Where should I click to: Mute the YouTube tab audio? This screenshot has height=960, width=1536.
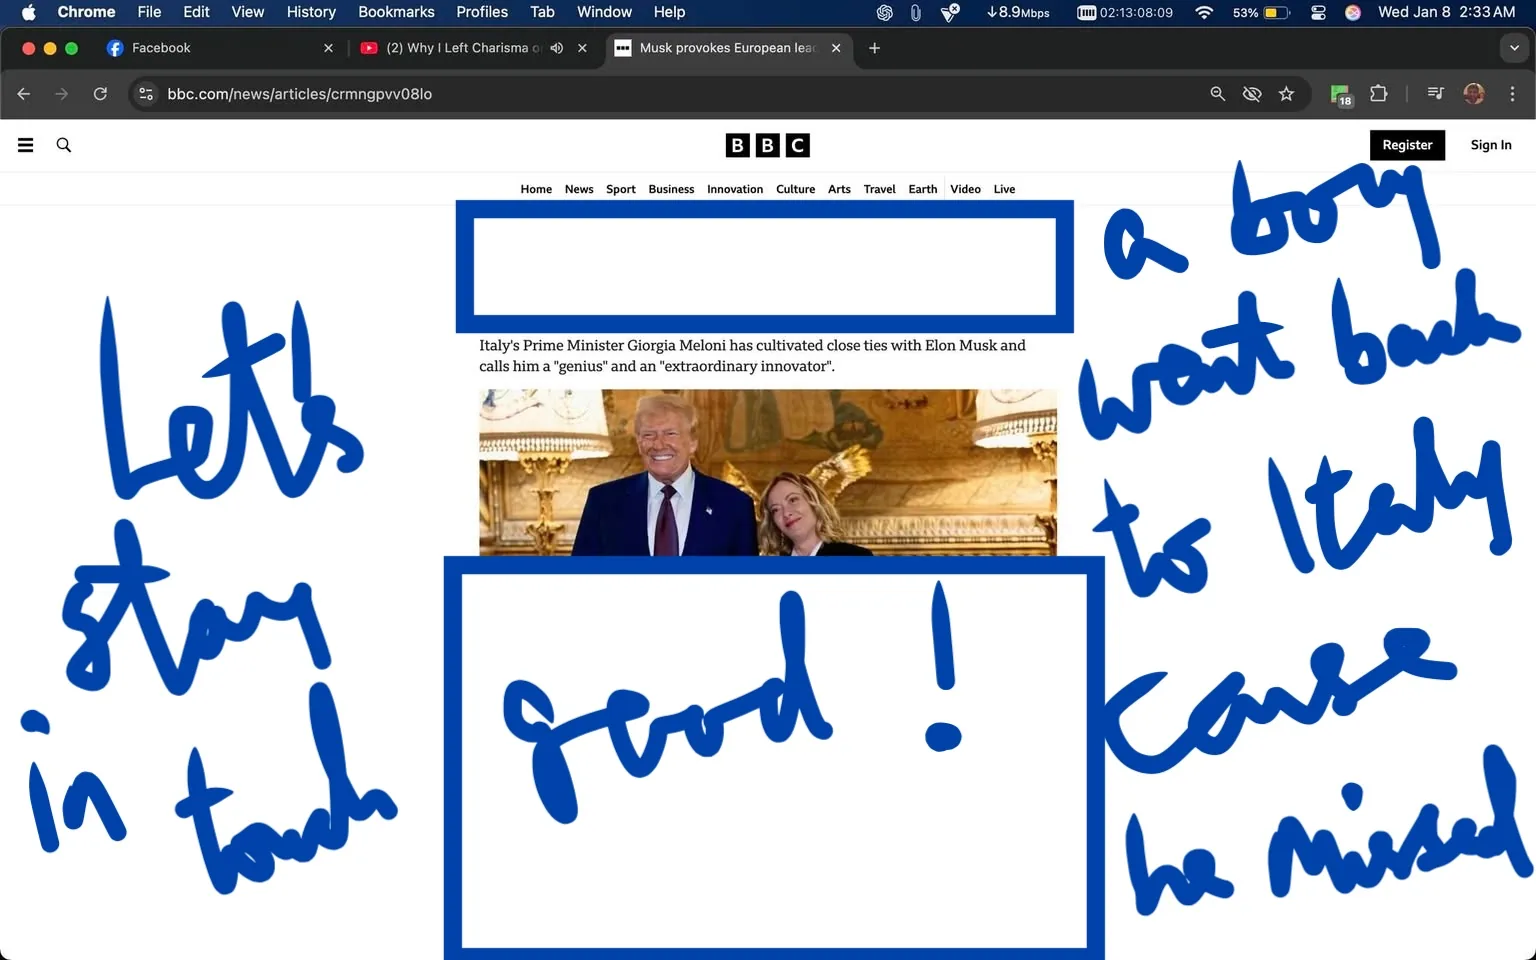coord(557,48)
